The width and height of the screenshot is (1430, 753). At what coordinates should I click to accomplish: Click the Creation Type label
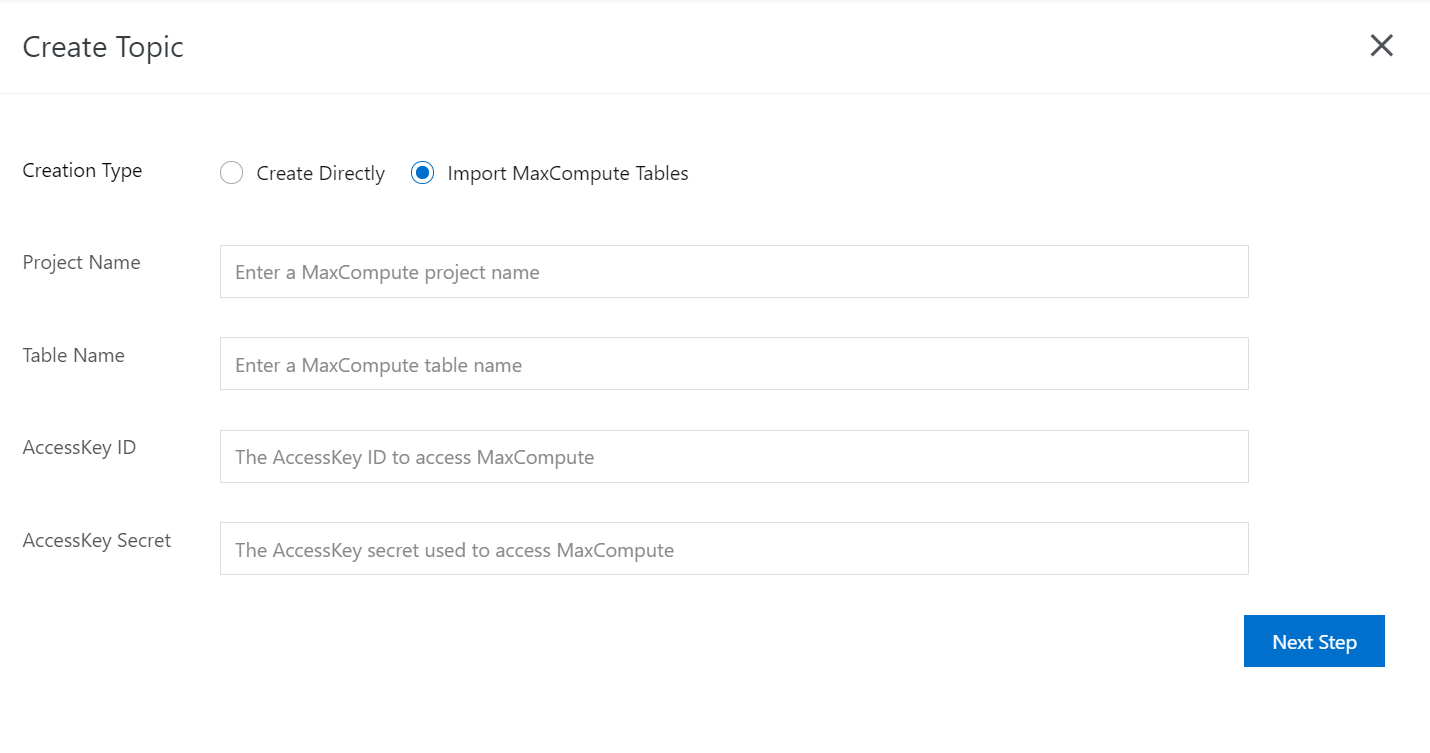point(82,171)
